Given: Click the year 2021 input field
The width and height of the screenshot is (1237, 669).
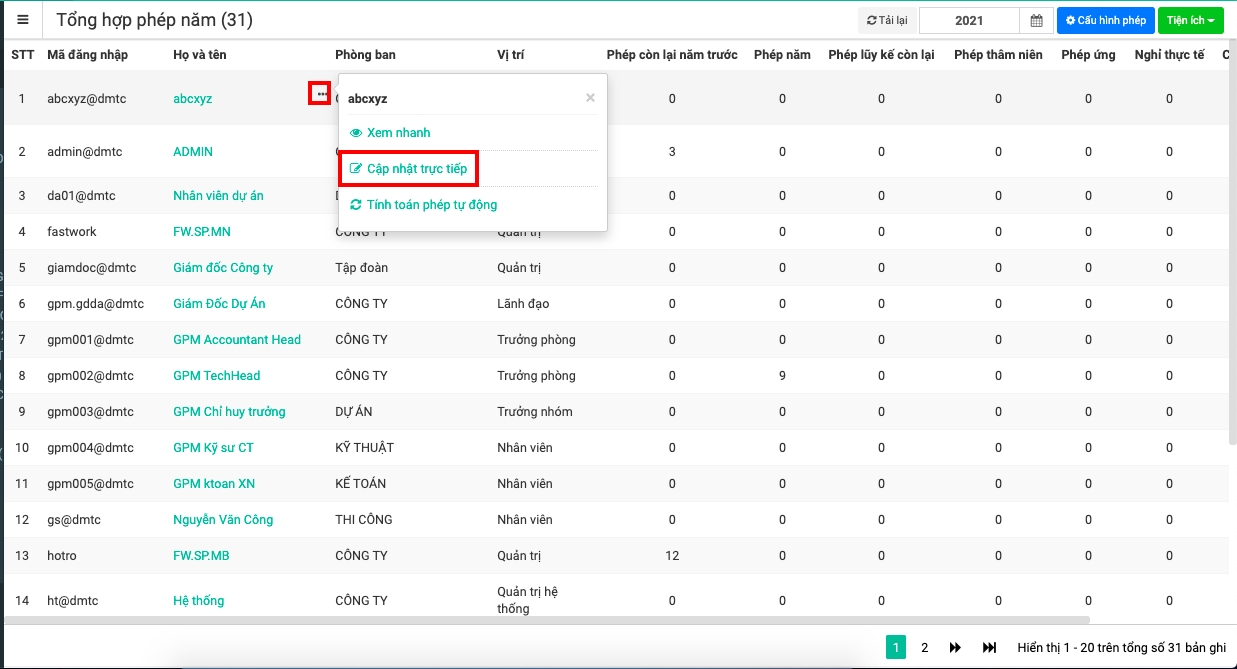Looking at the screenshot, I should (x=968, y=21).
